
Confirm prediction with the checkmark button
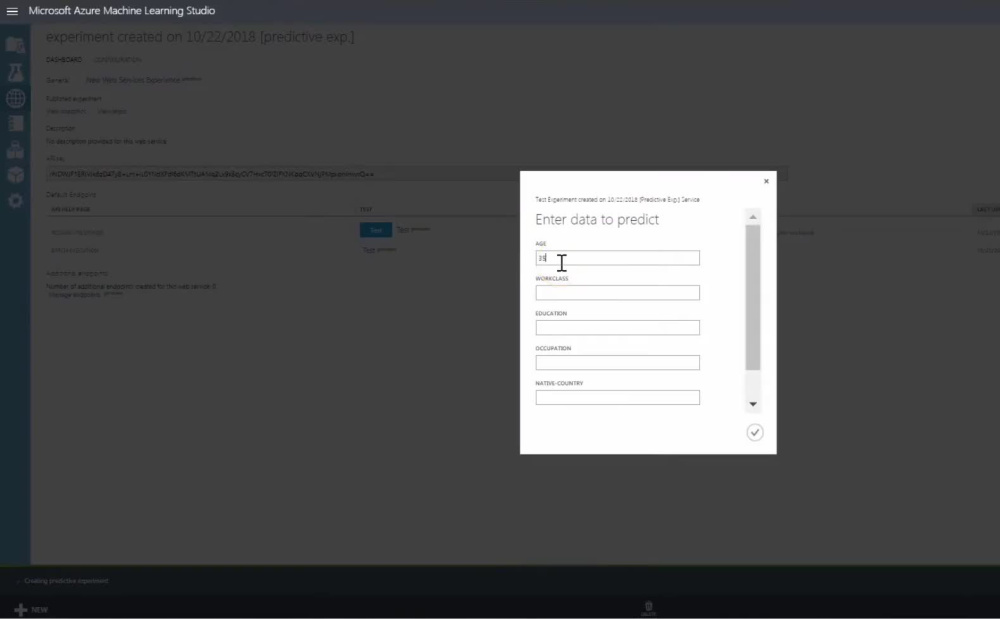tap(754, 433)
